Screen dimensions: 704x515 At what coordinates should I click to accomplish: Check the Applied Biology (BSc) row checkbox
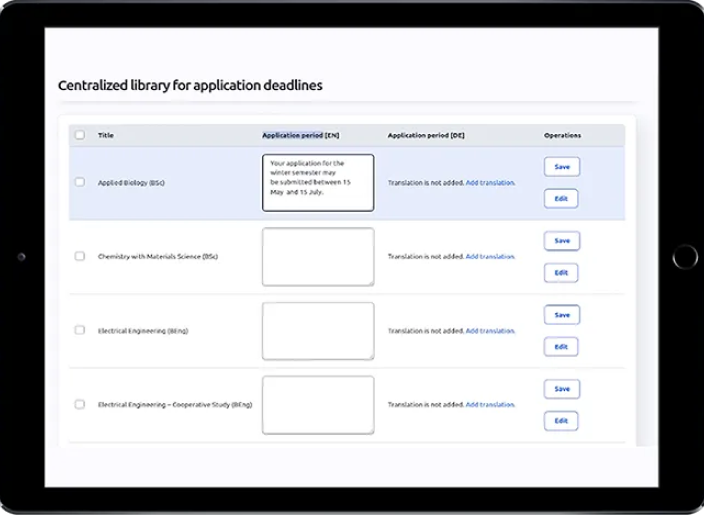80,182
